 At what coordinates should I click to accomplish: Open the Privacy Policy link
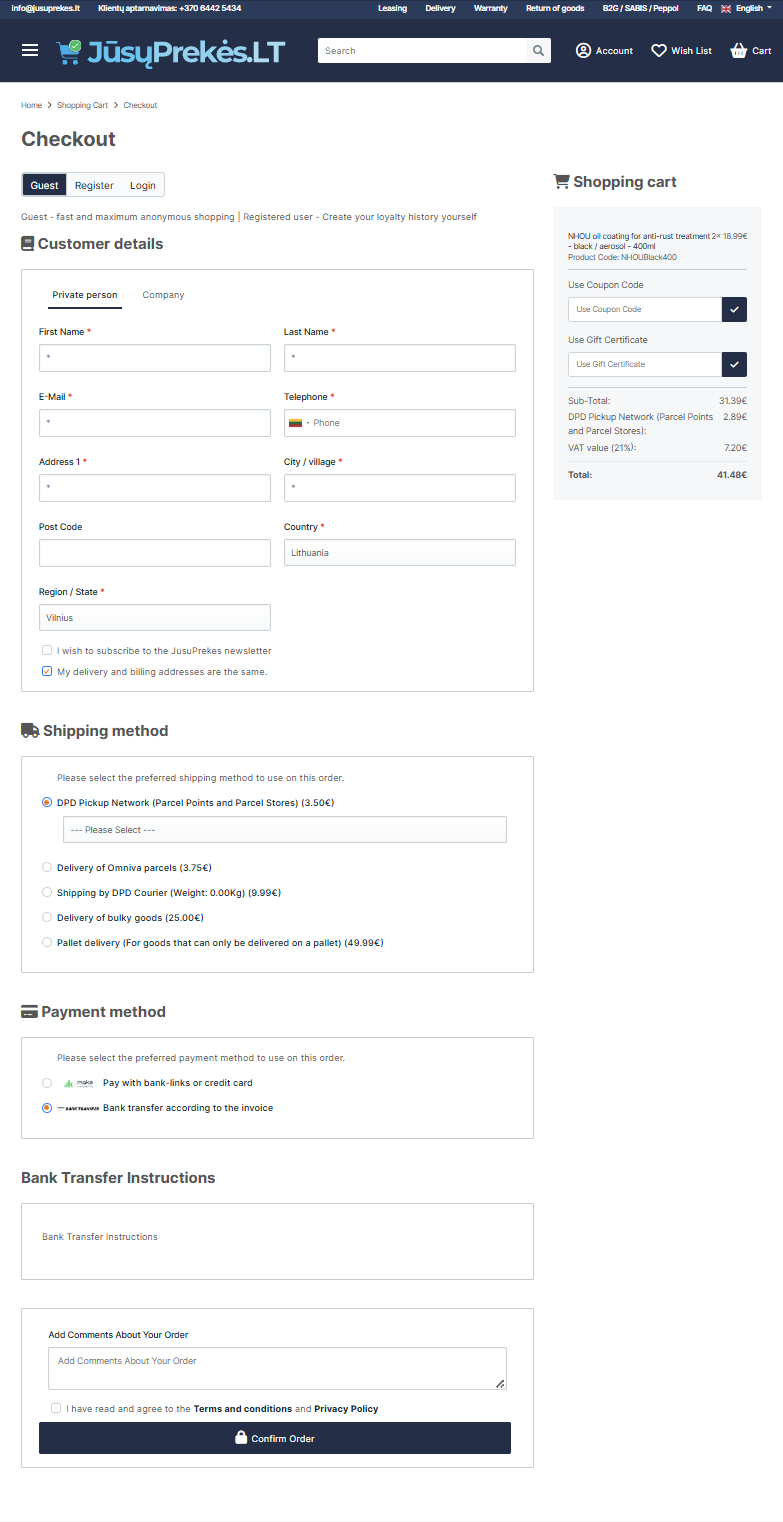coord(346,1409)
